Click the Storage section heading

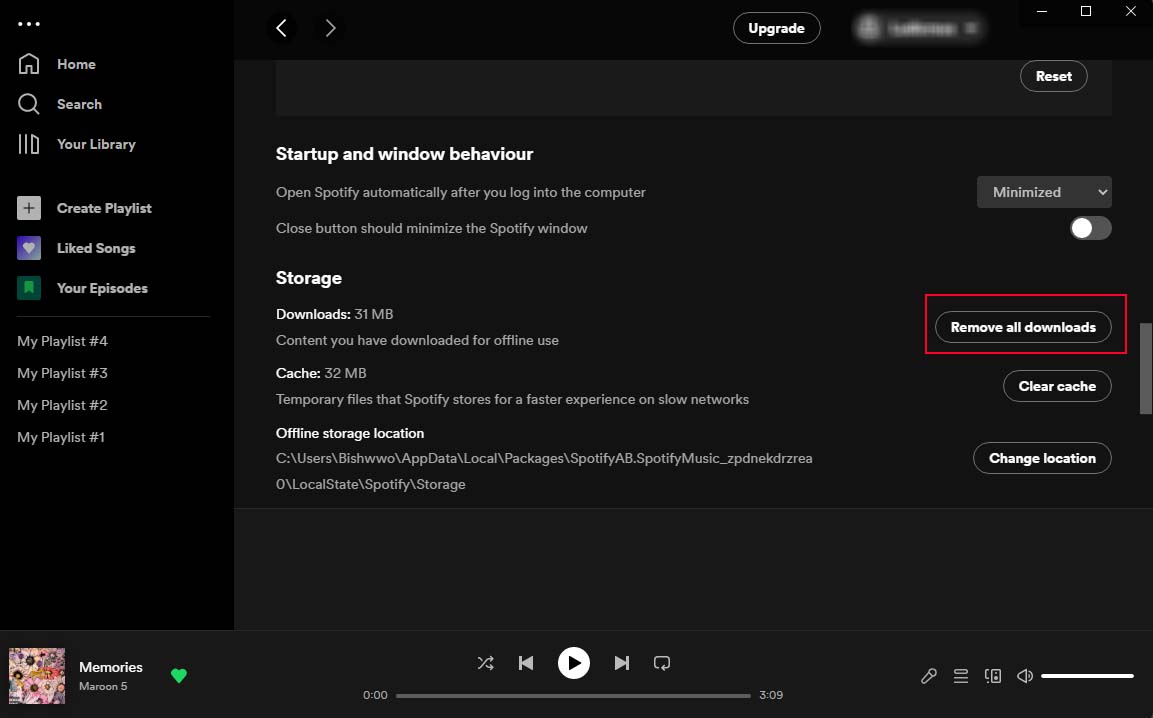pyautogui.click(x=309, y=278)
